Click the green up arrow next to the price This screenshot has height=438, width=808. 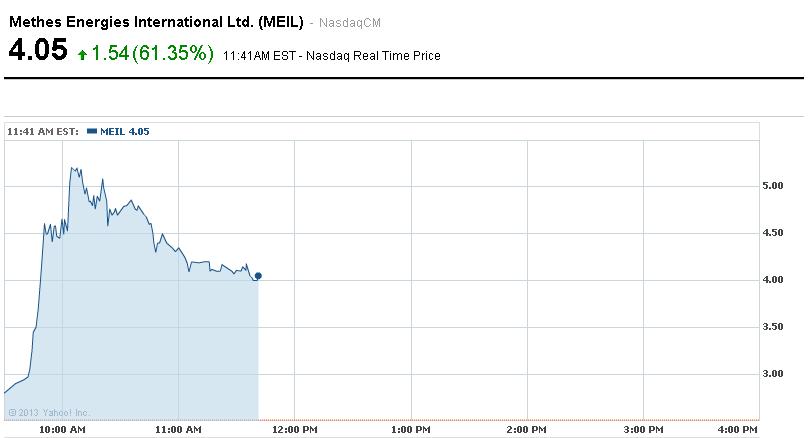click(x=82, y=54)
